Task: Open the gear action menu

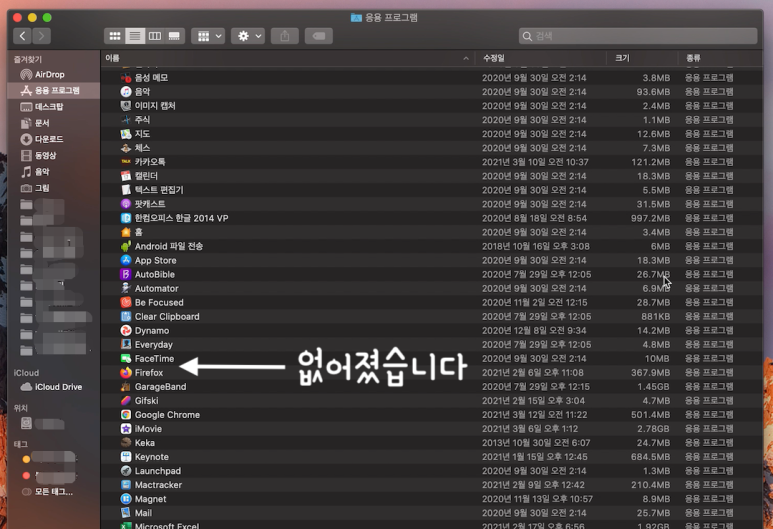Action: click(x=248, y=36)
